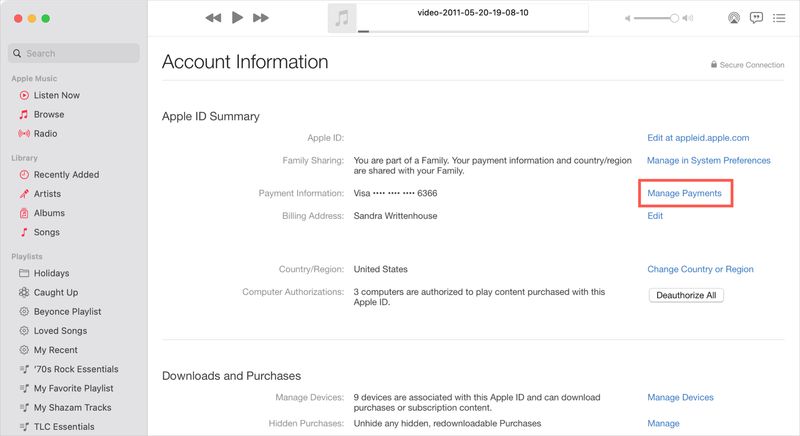The width and height of the screenshot is (800, 436).
Task: Click the My Shazam Tracks playlist icon
Action: pyautogui.click(x=24, y=407)
